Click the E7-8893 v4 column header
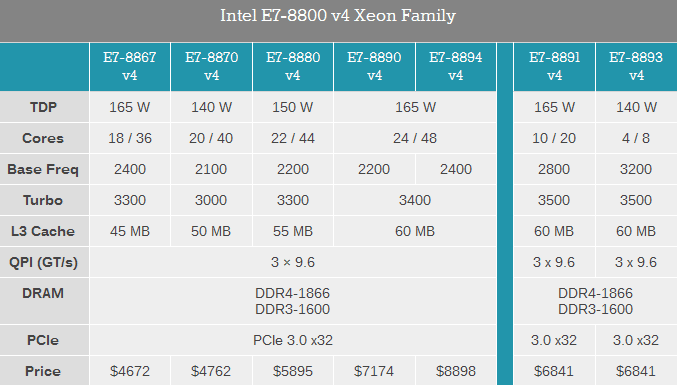This screenshot has width=677, height=385. pos(636,66)
